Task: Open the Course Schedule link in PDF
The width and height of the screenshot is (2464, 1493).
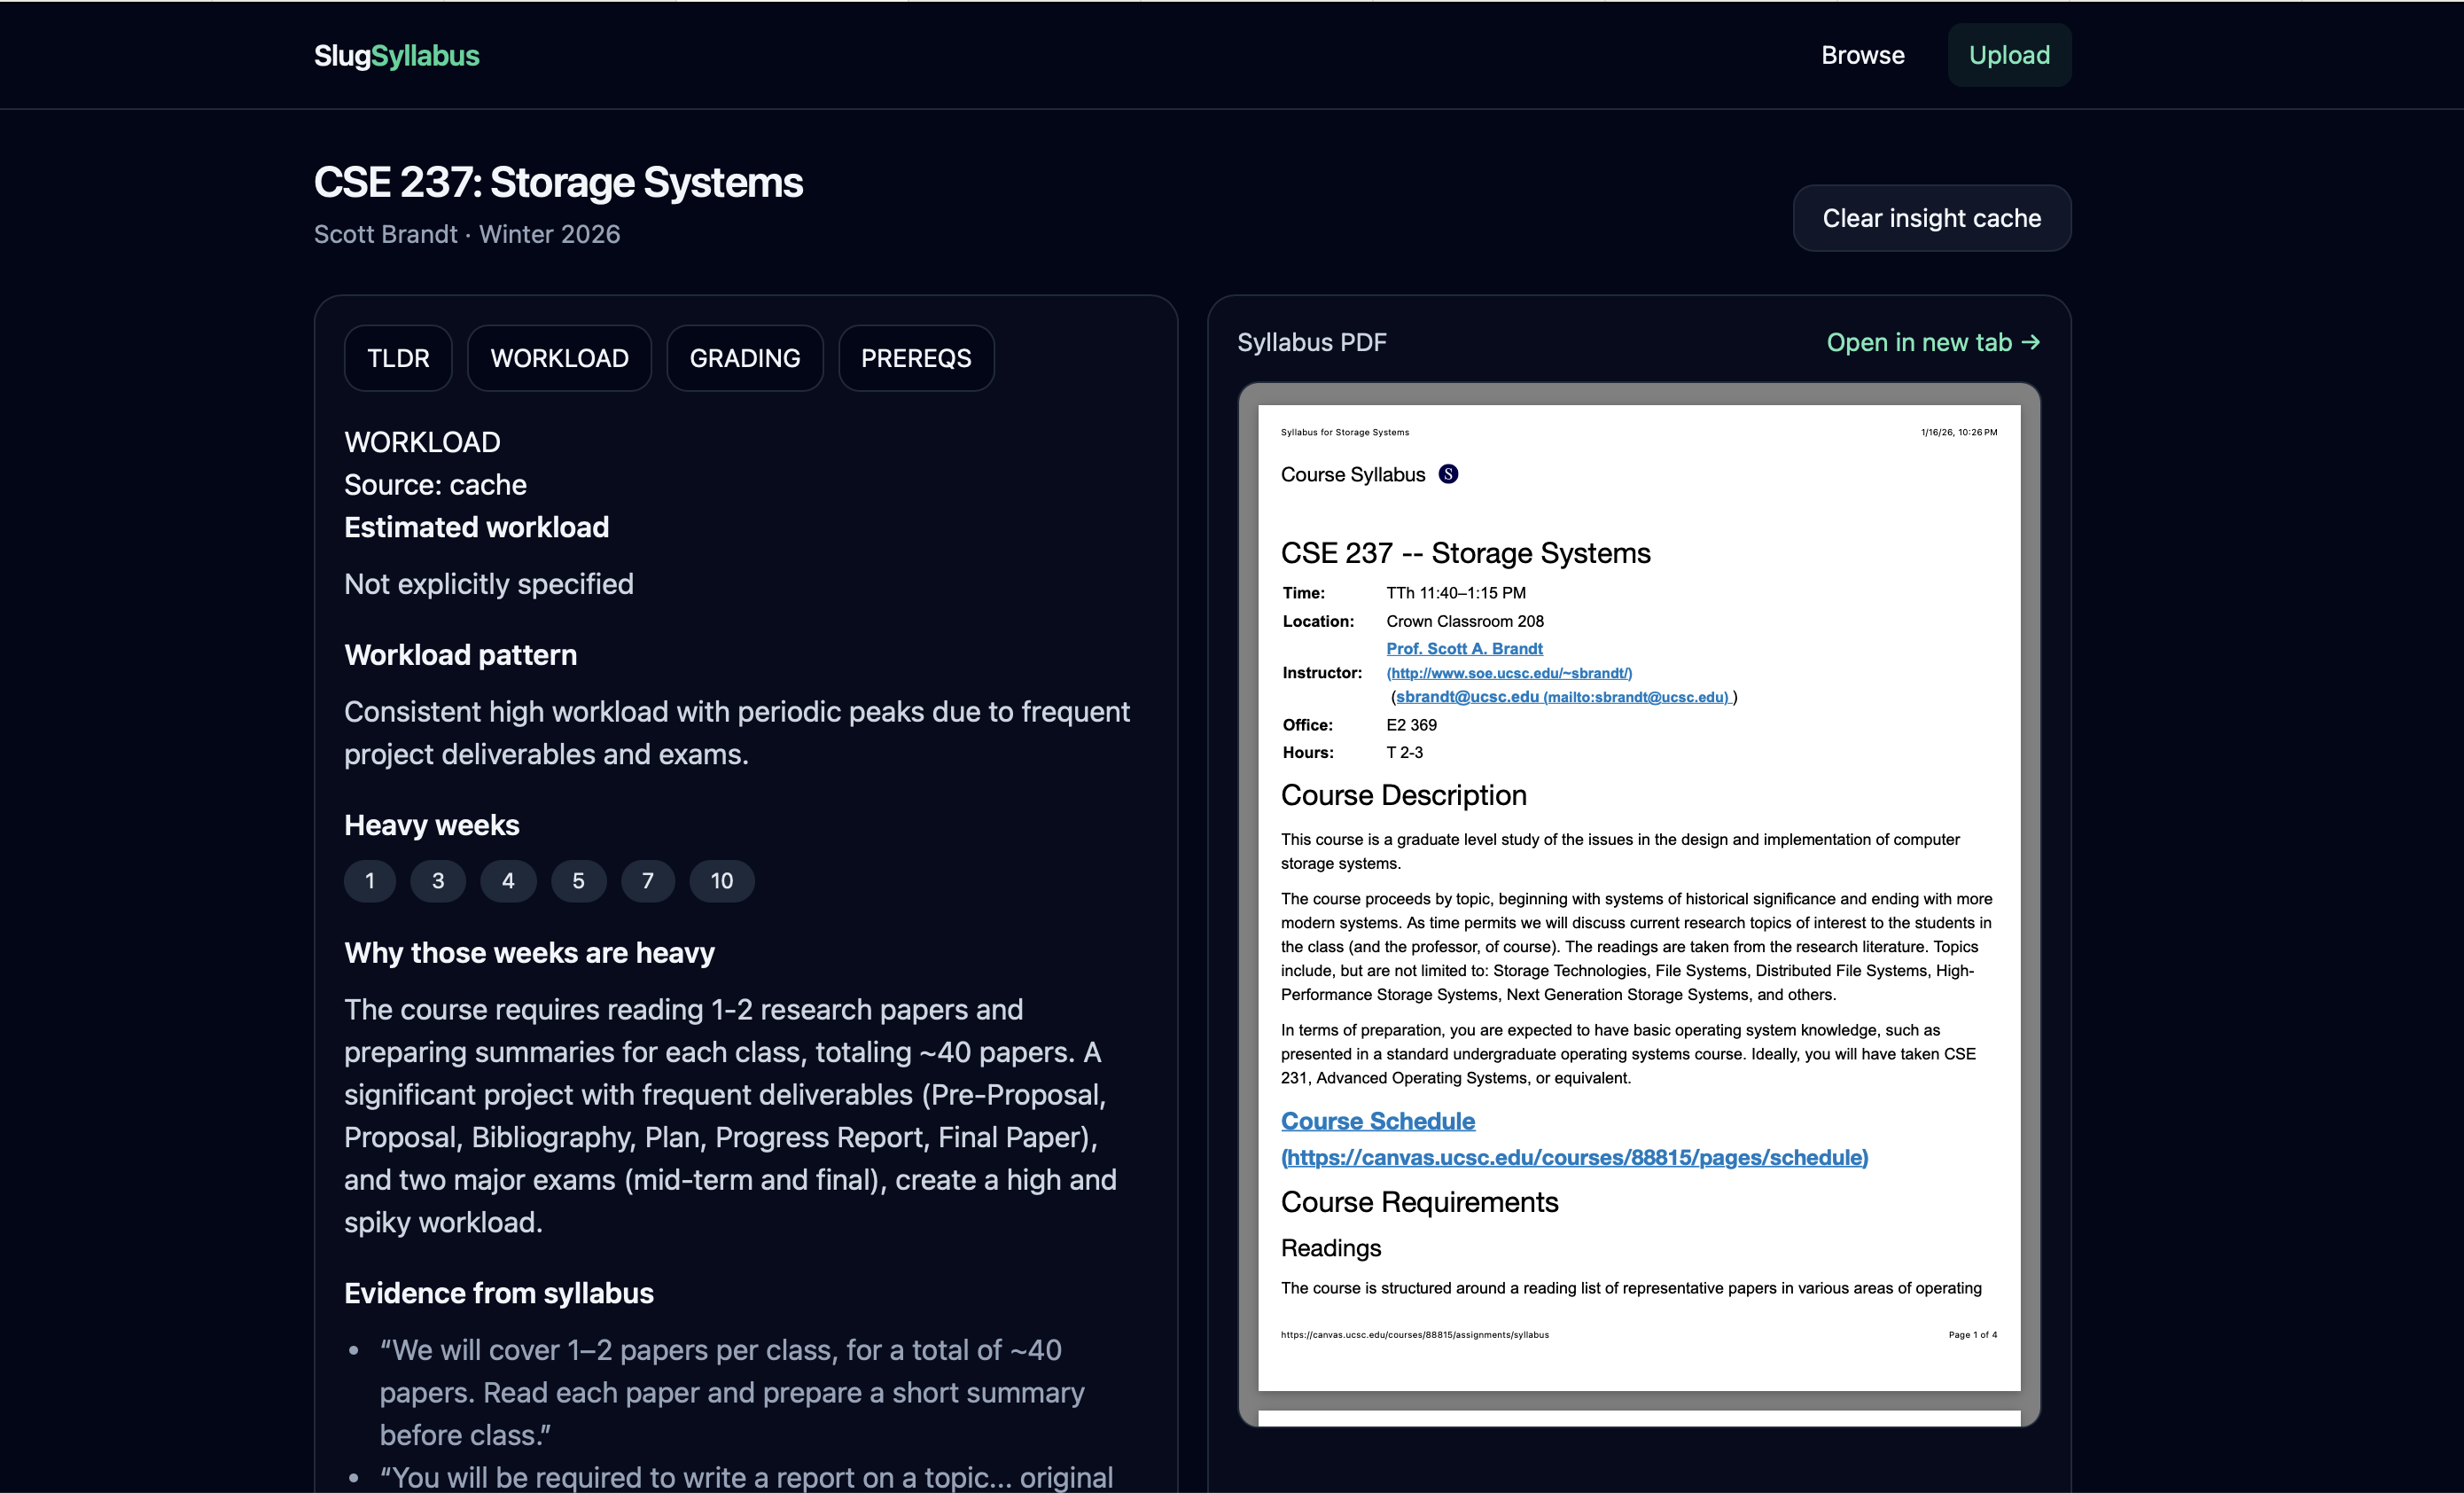Action: click(1377, 1121)
